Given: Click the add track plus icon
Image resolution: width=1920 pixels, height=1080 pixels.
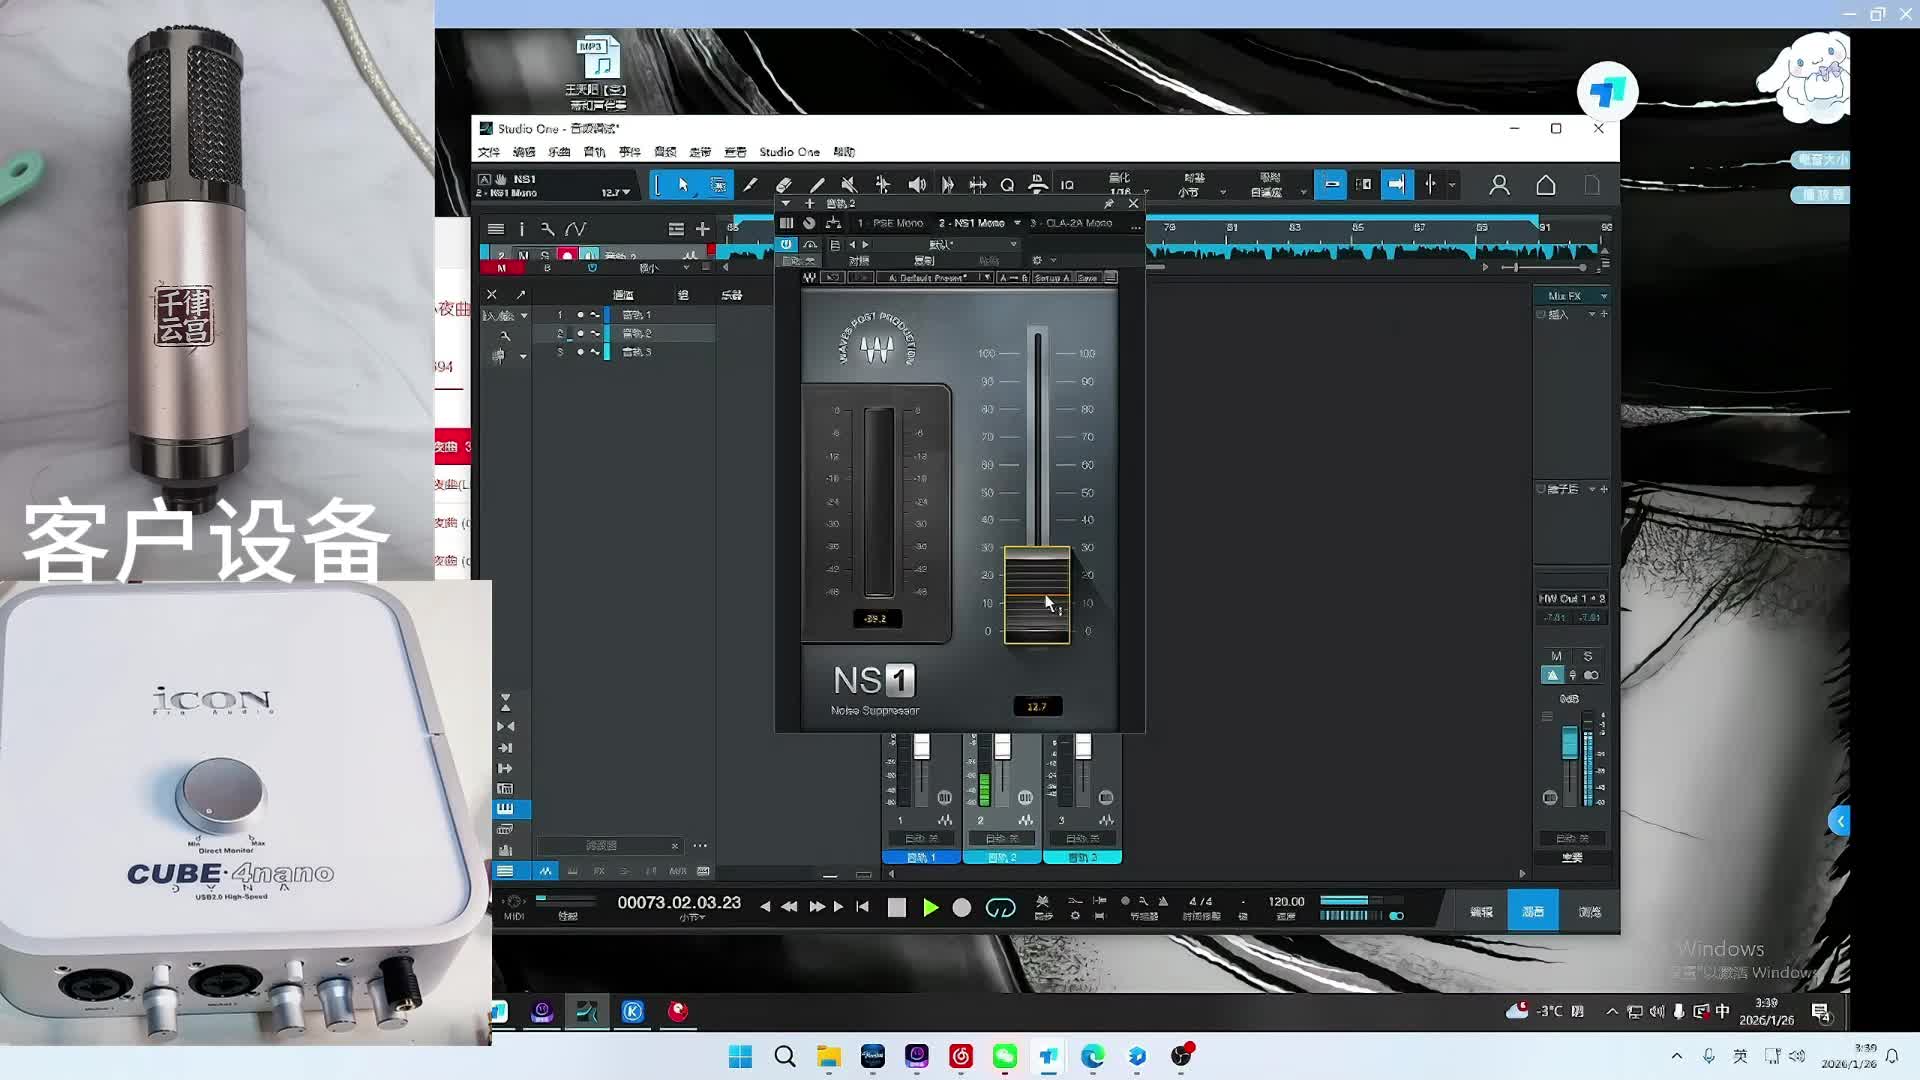Looking at the screenshot, I should (703, 229).
